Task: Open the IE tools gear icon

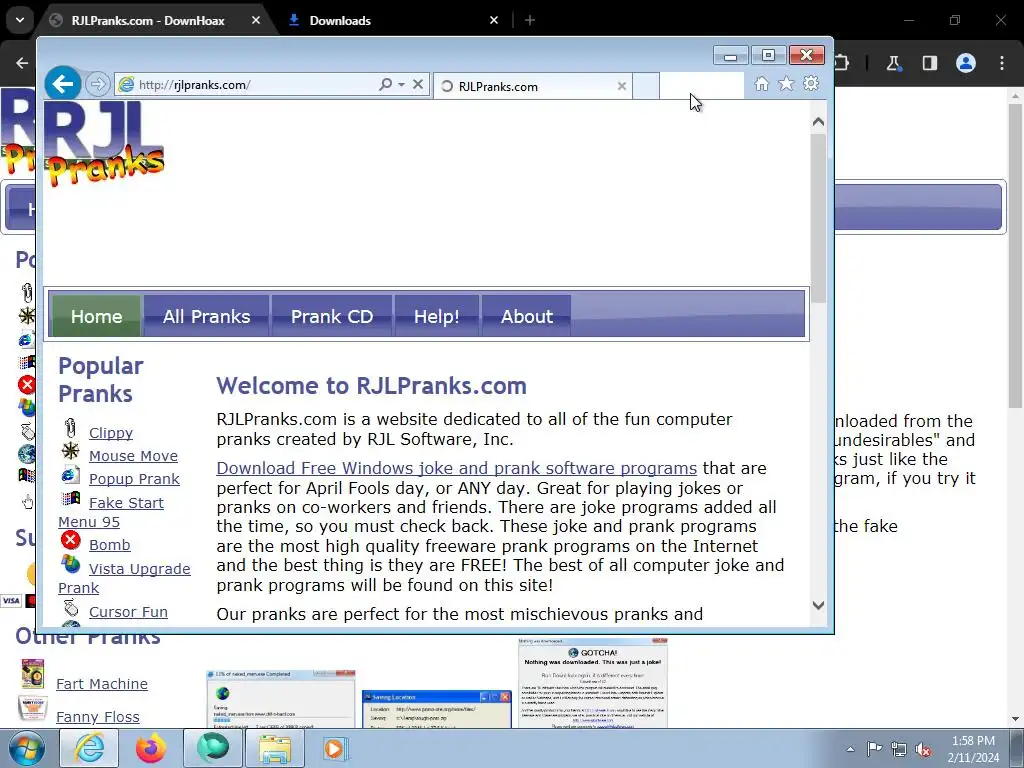Action: (811, 84)
